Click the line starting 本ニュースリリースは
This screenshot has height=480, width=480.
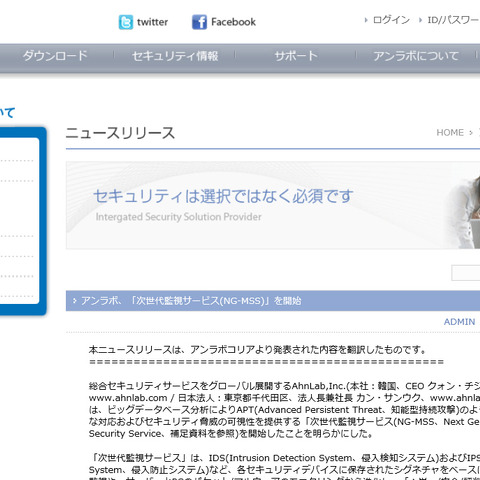[x=258, y=350]
